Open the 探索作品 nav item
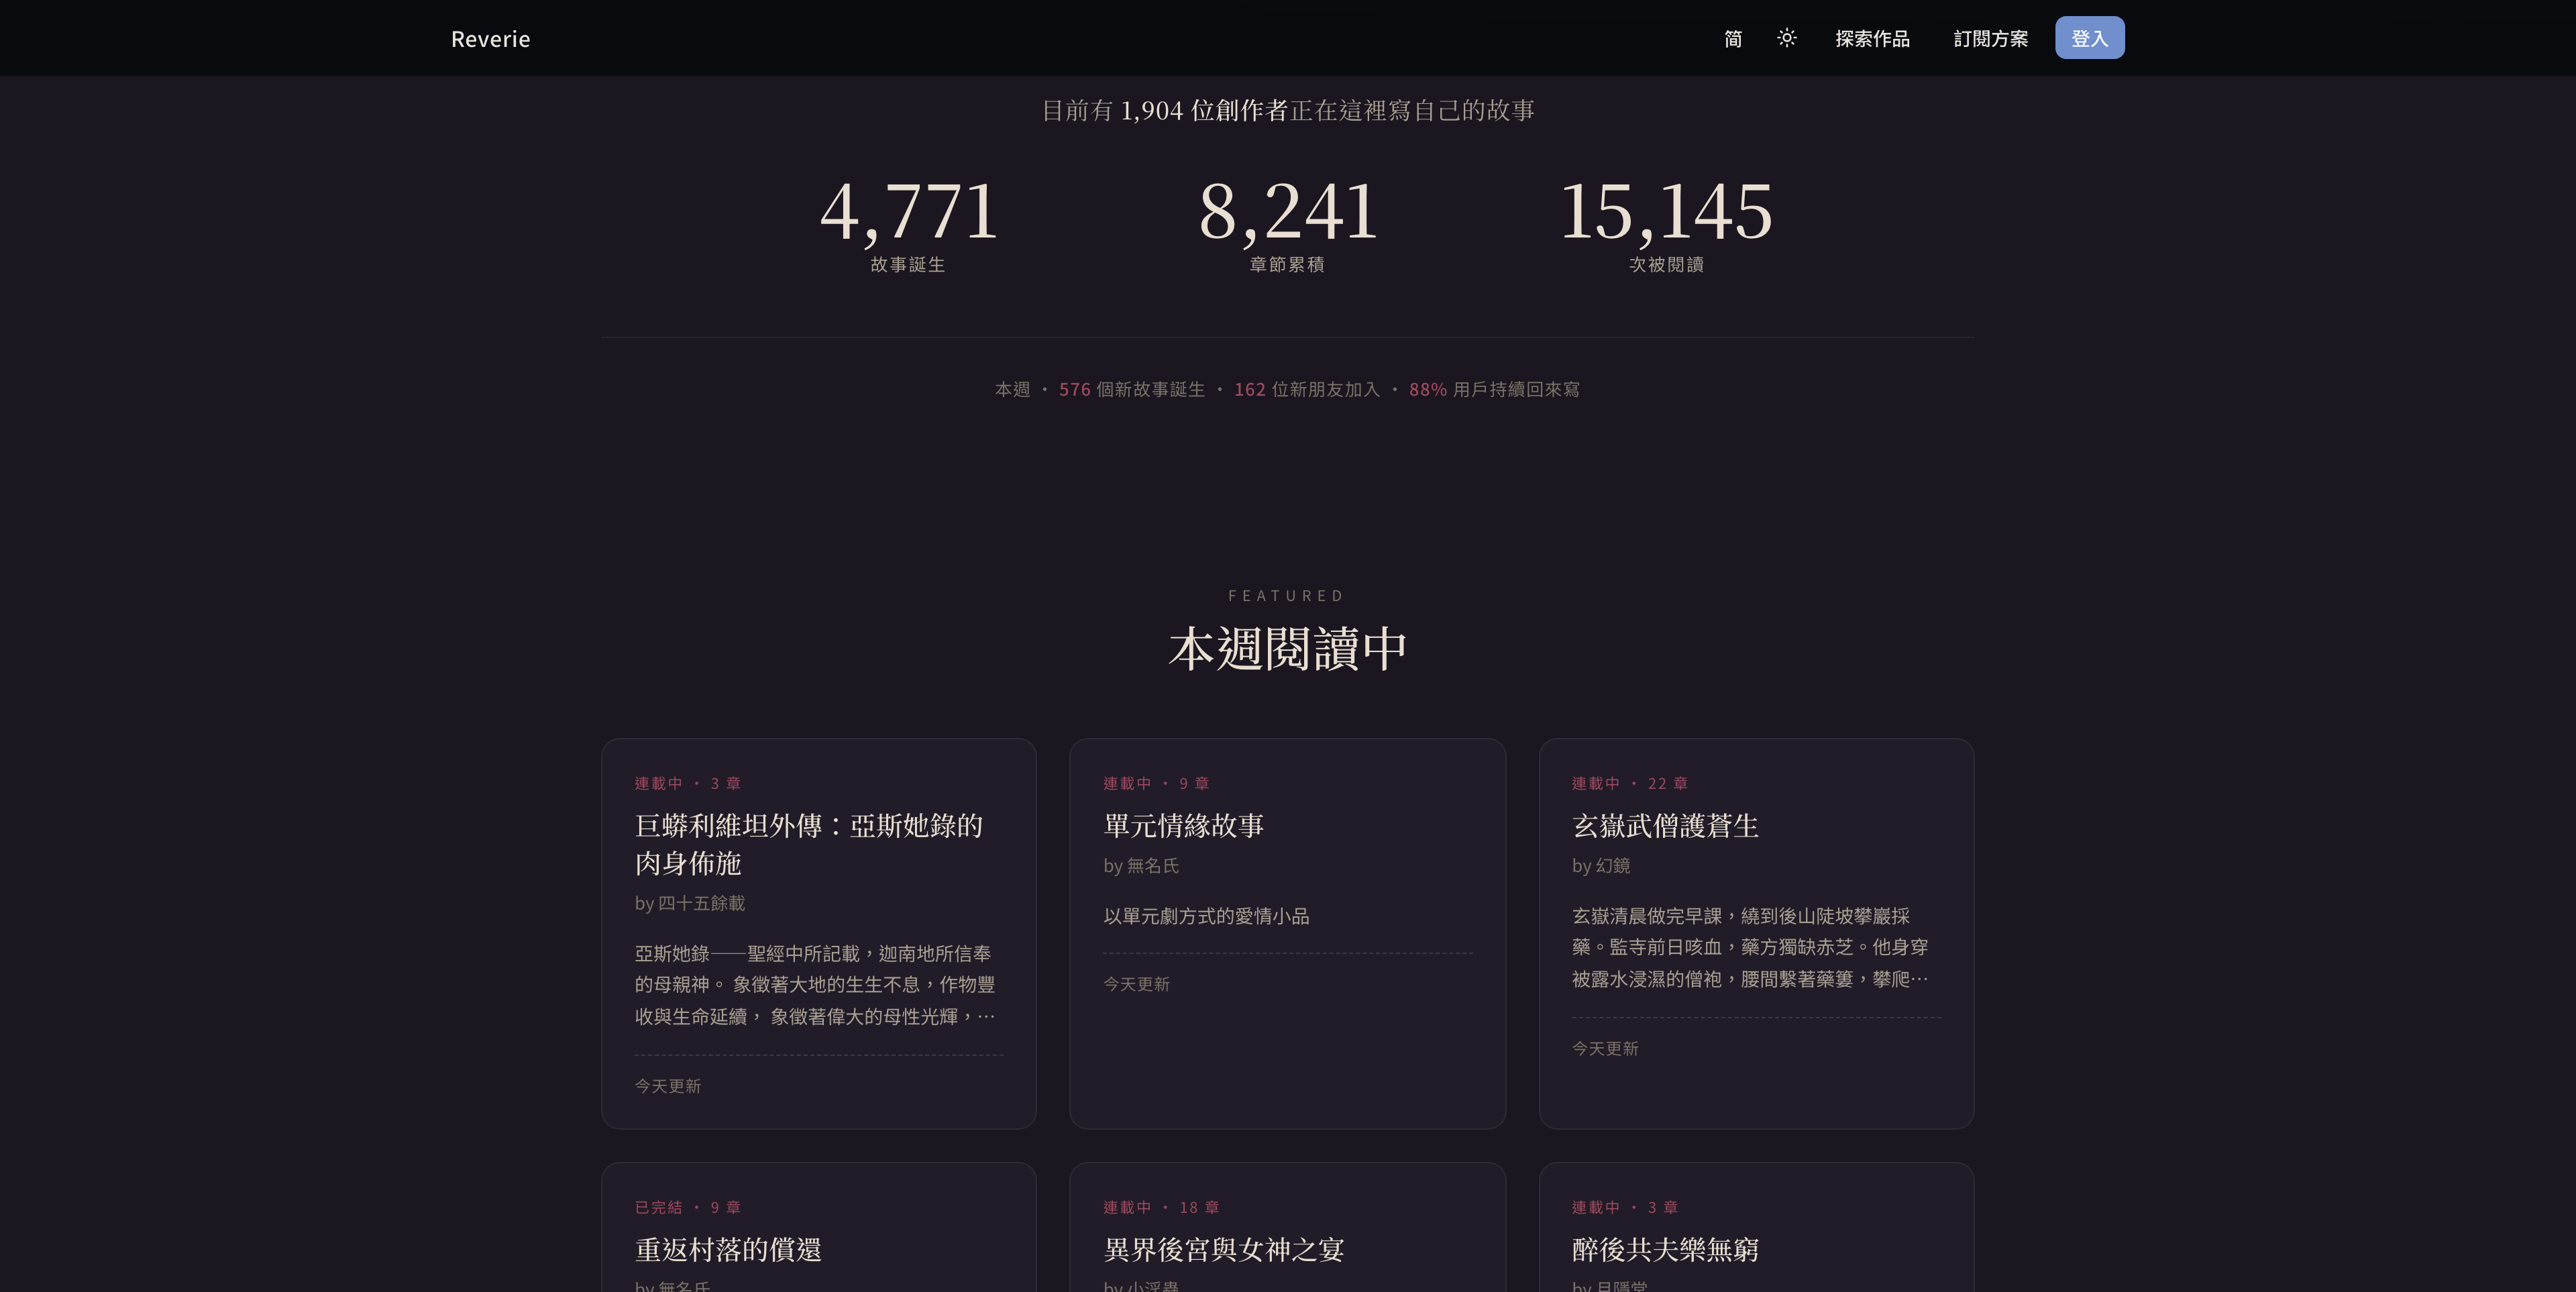This screenshot has height=1292, width=2576. tap(1872, 38)
